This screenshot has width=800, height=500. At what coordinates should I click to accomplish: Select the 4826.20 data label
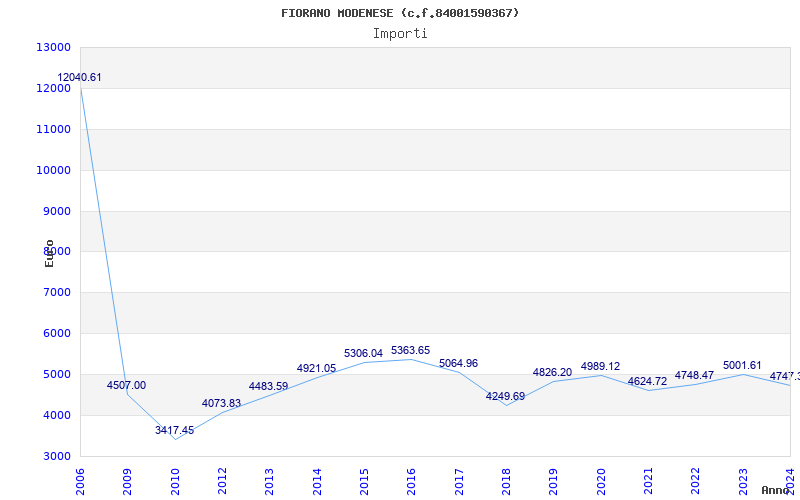(552, 372)
